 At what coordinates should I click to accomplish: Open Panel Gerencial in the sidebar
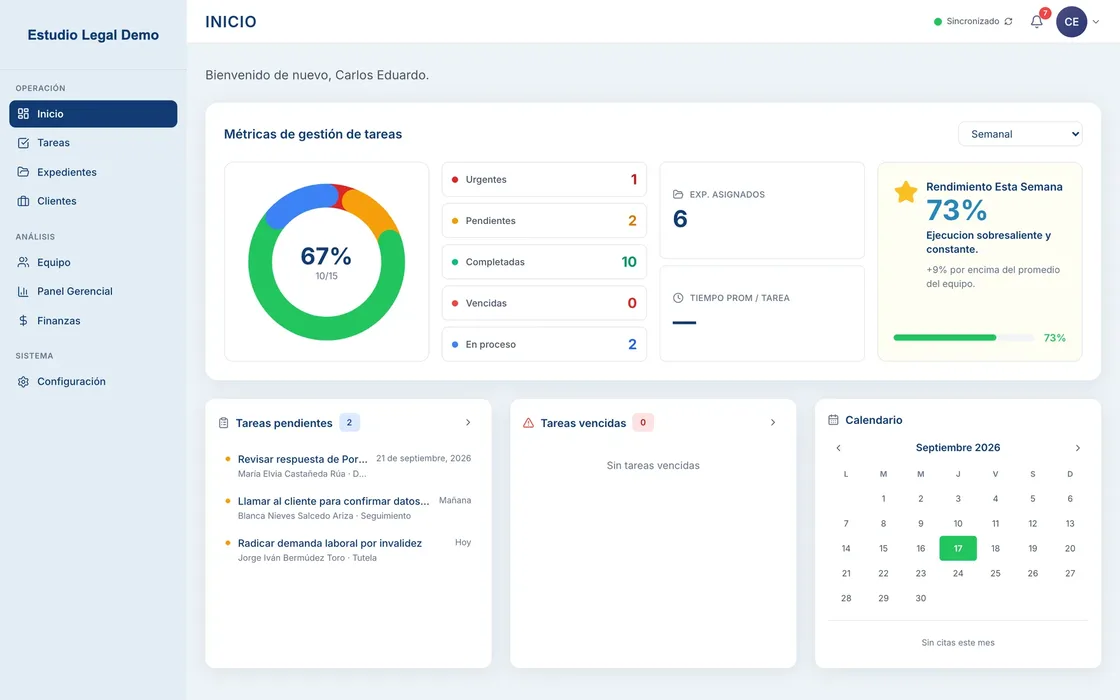93,291
